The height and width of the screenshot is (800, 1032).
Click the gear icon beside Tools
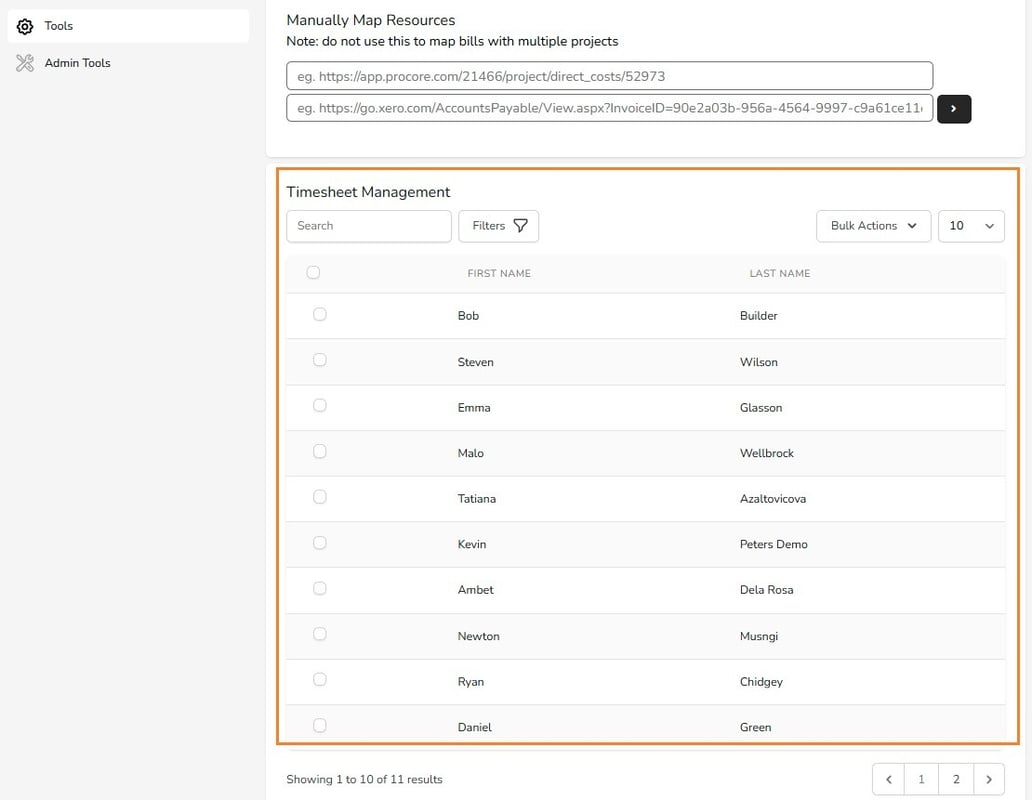tap(24, 26)
